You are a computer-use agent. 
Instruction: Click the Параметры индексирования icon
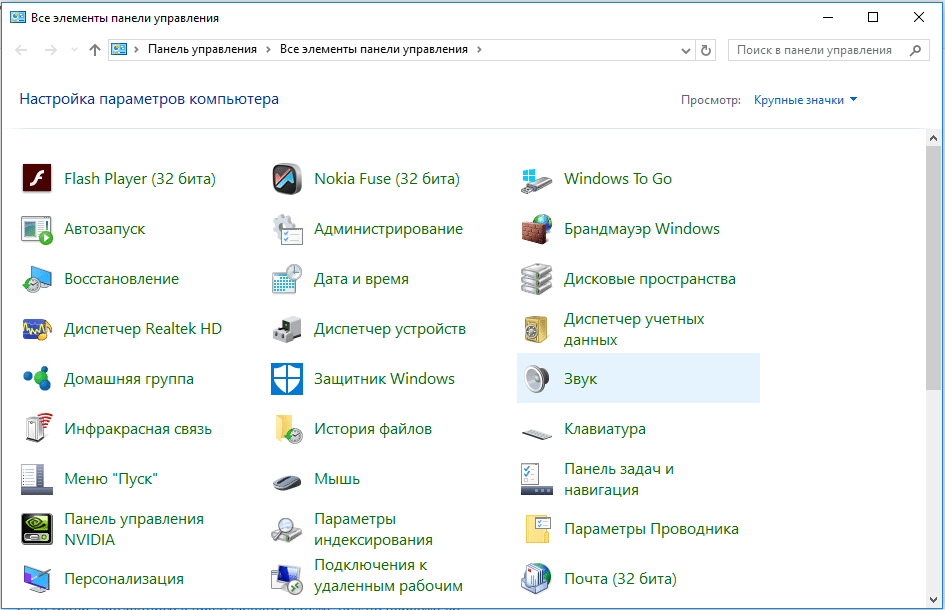tap(287, 530)
